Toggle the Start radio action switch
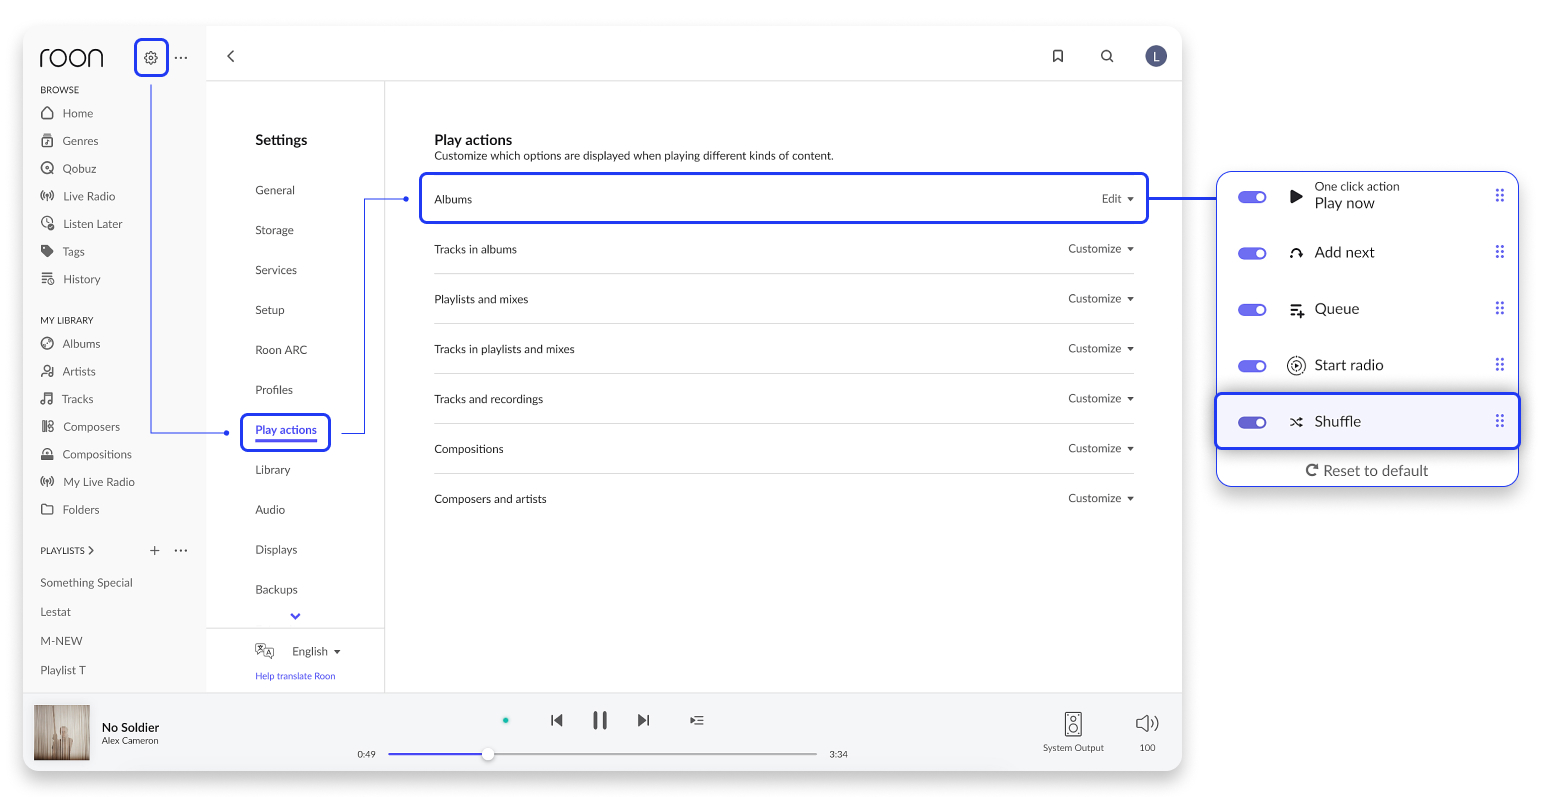 point(1252,366)
